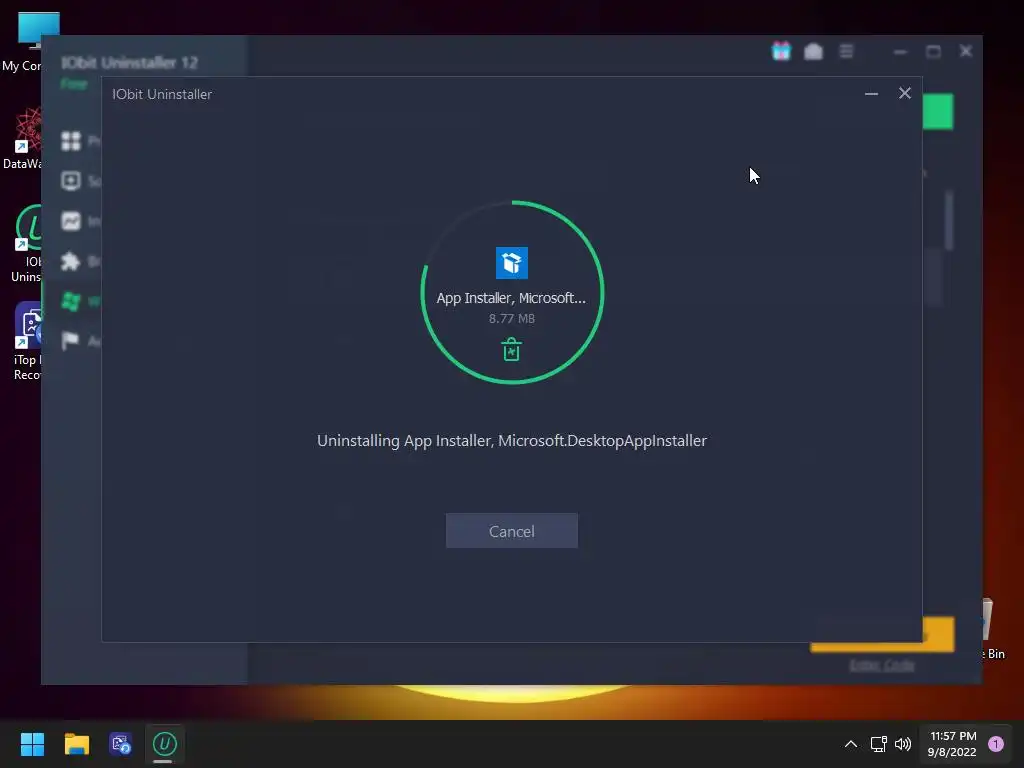Click the main window vertical scrollbar
1024x768 pixels.
click(949, 220)
